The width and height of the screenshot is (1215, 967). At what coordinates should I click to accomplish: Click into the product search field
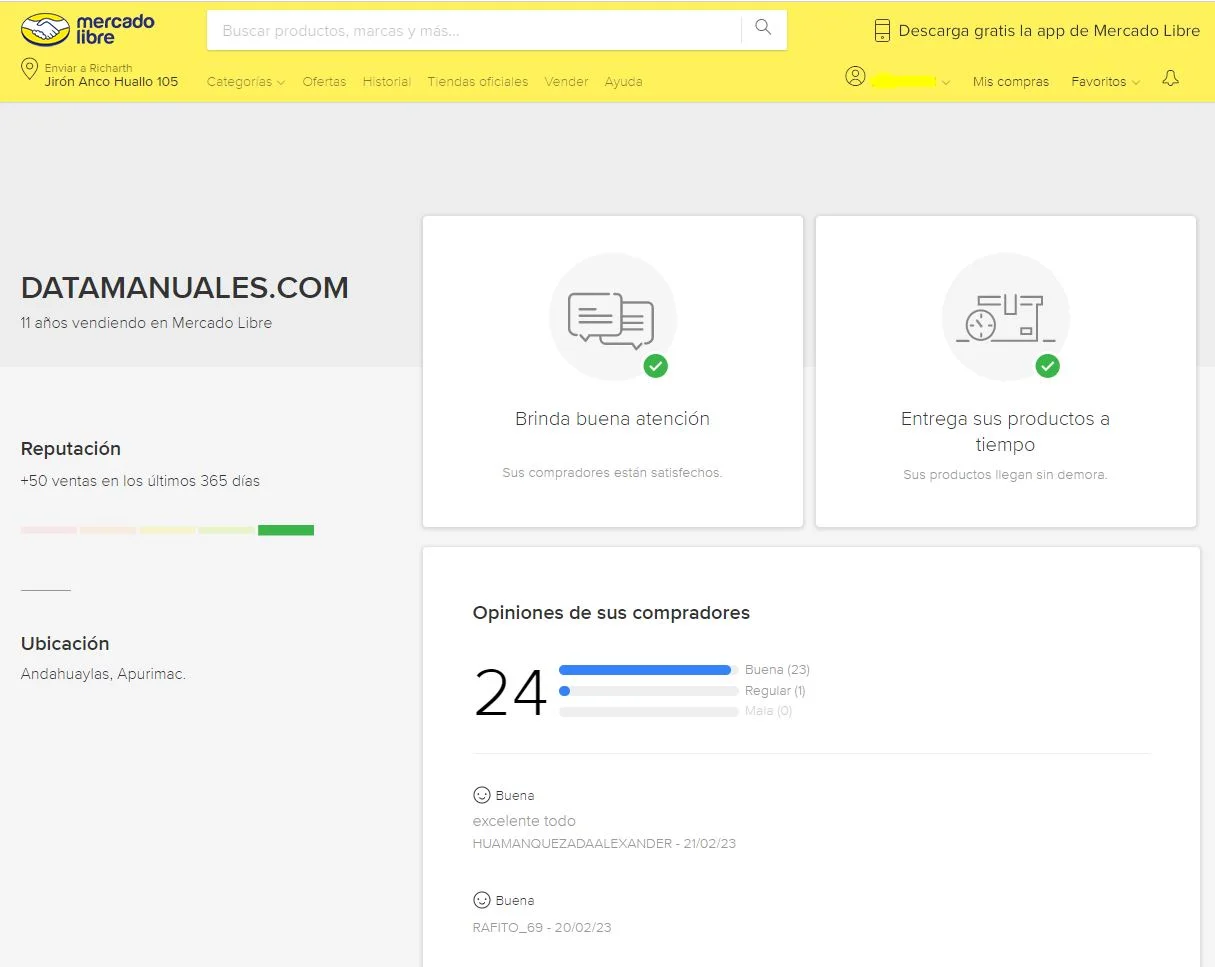coord(474,30)
